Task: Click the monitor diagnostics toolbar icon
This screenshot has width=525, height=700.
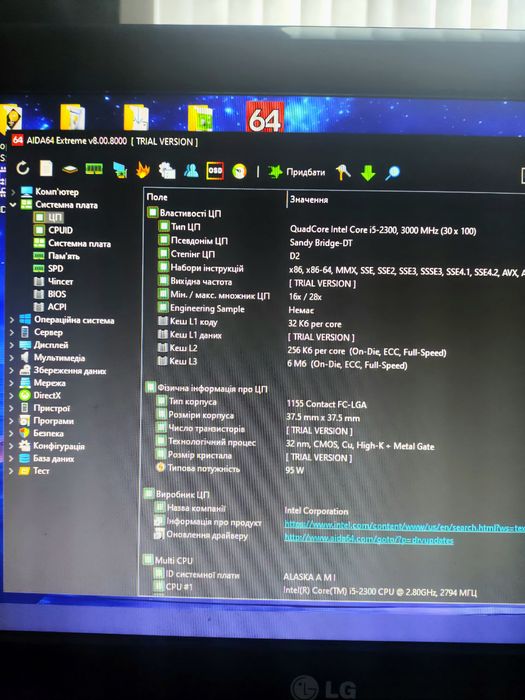Action: coord(120,170)
